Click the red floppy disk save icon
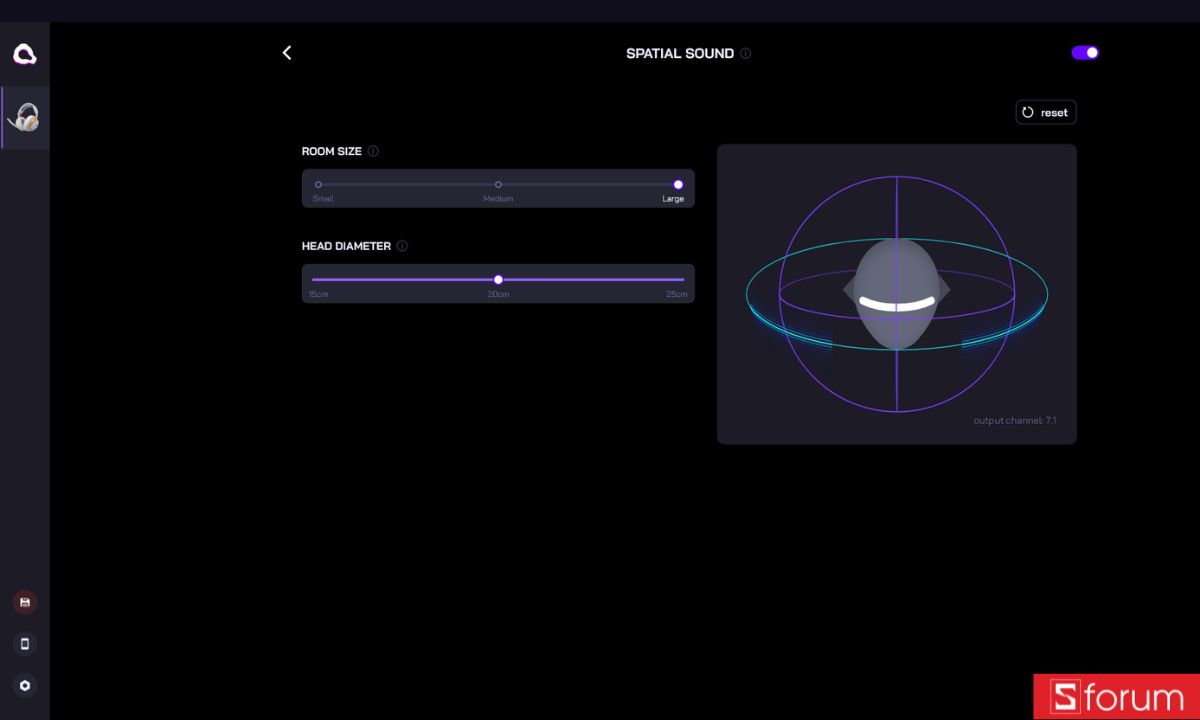This screenshot has height=720, width=1200. click(x=25, y=602)
